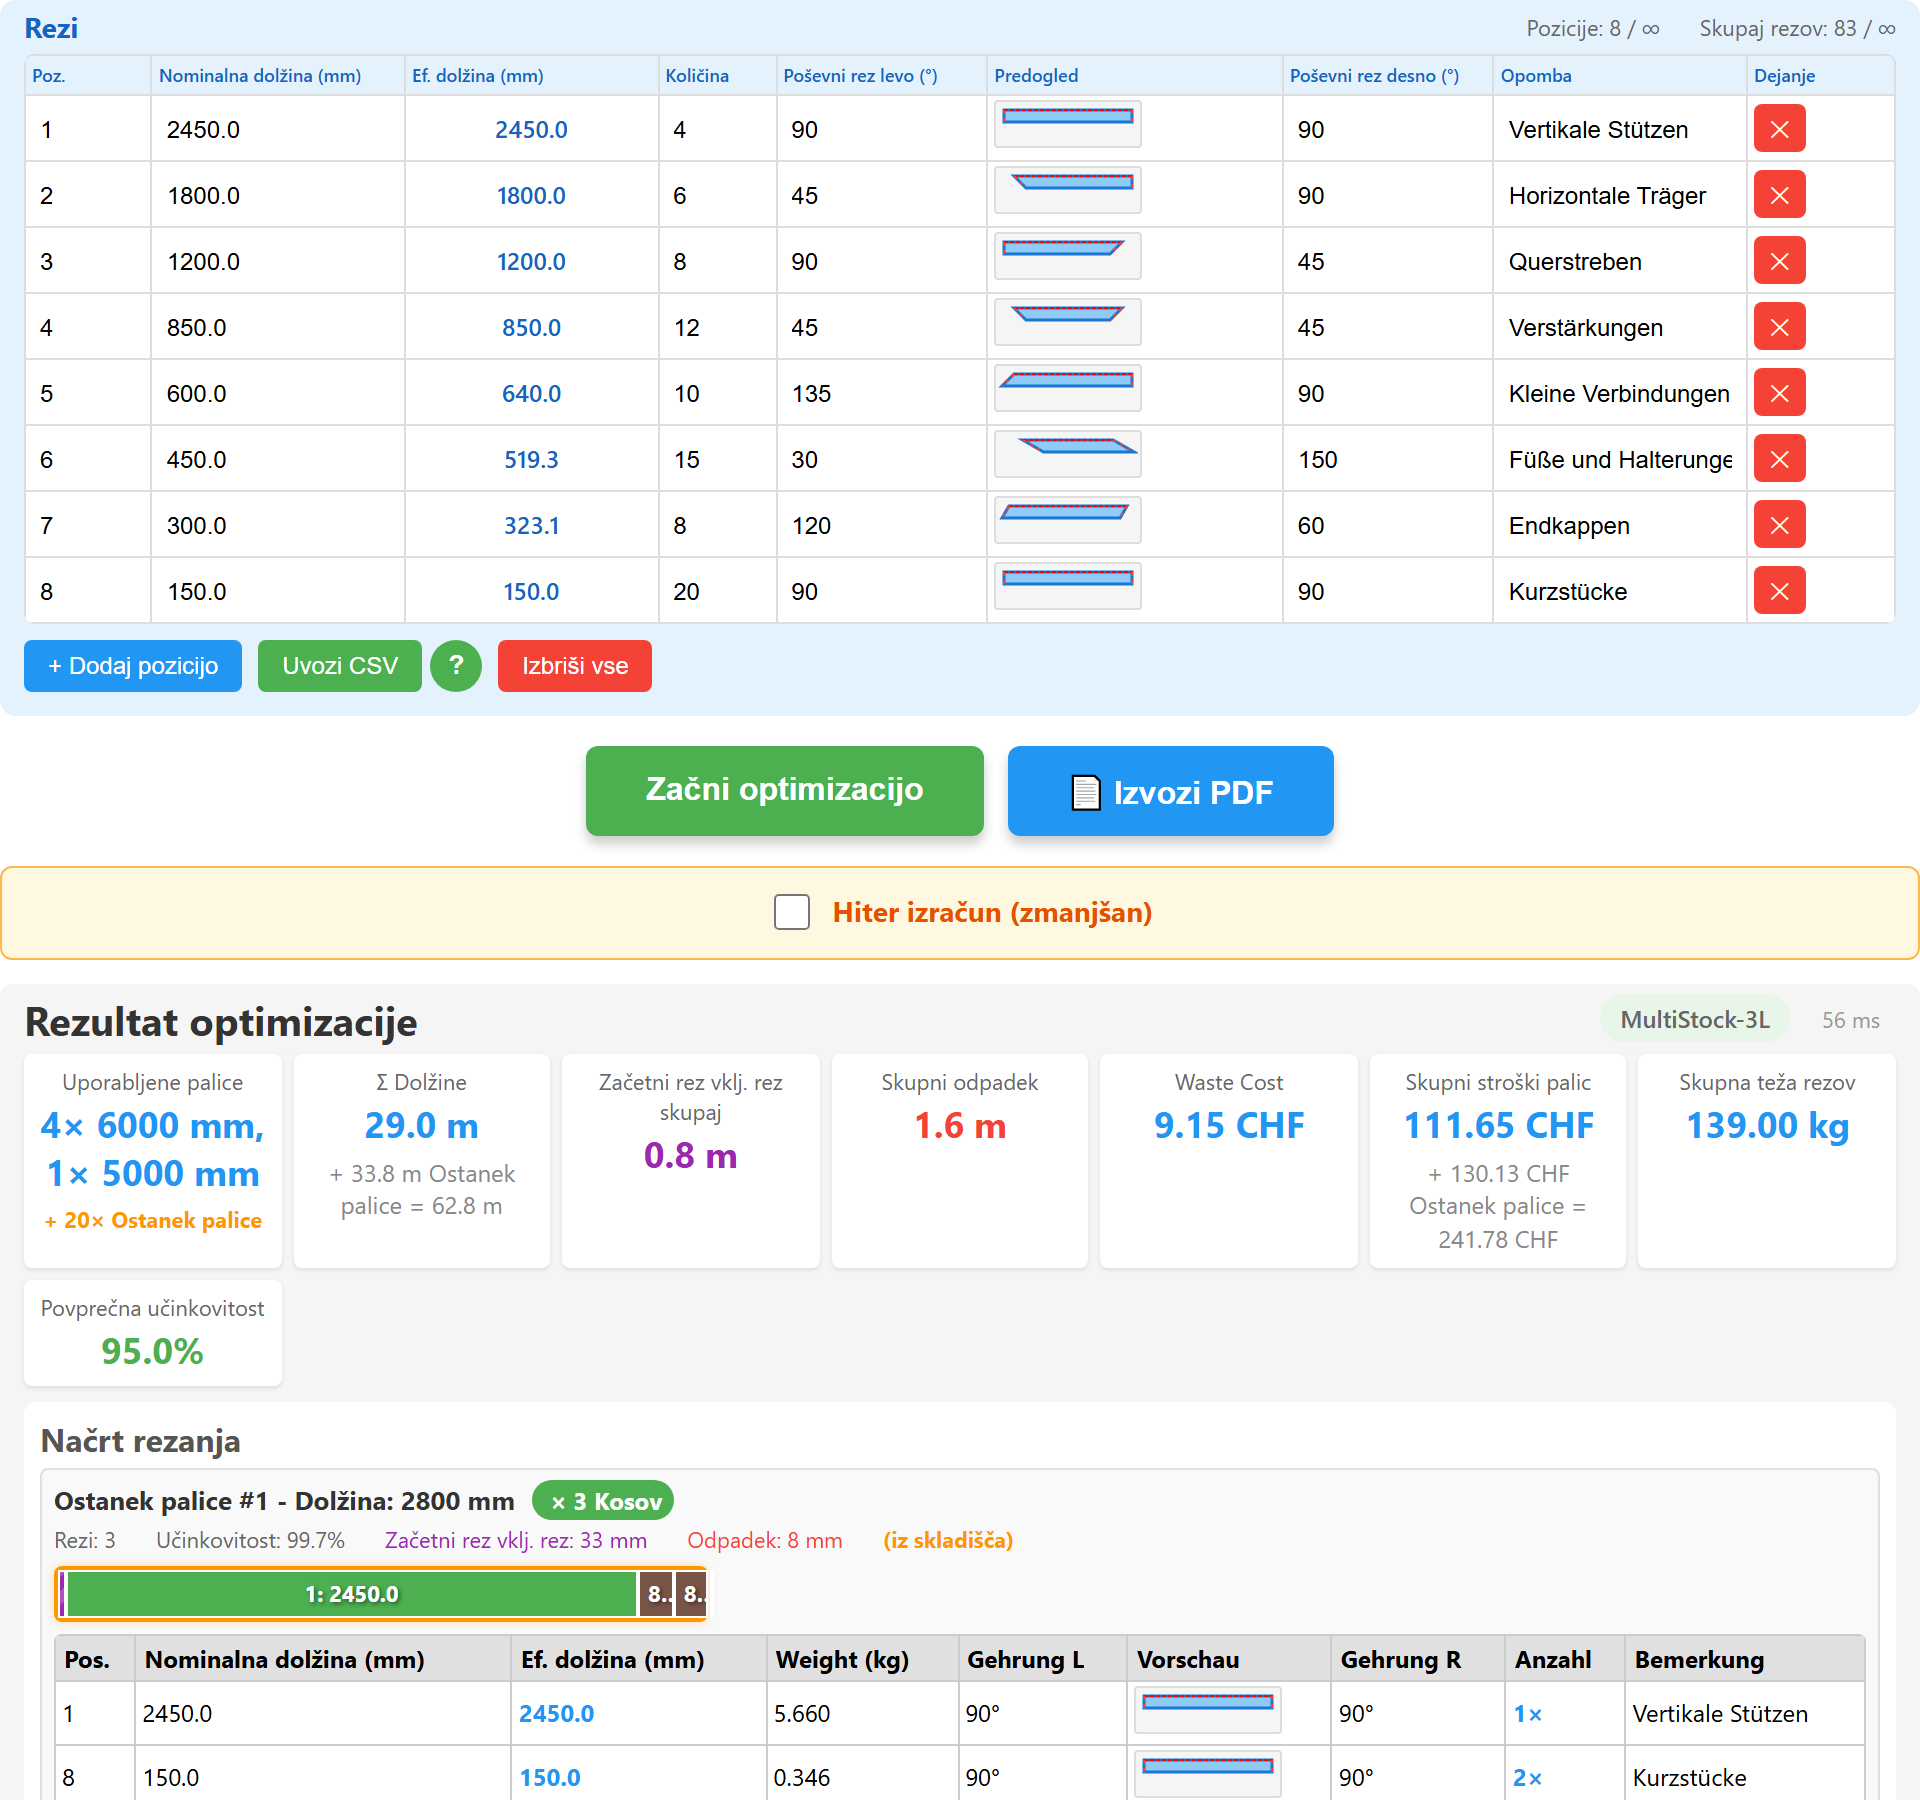The height and width of the screenshot is (1800, 1920).
Task: Delete row 4 Verstärkungen
Action: (x=1779, y=327)
